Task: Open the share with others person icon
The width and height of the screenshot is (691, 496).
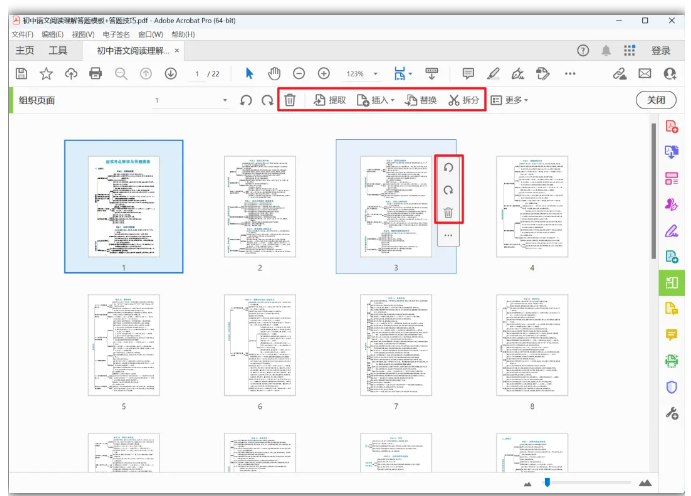Action: click(x=670, y=74)
